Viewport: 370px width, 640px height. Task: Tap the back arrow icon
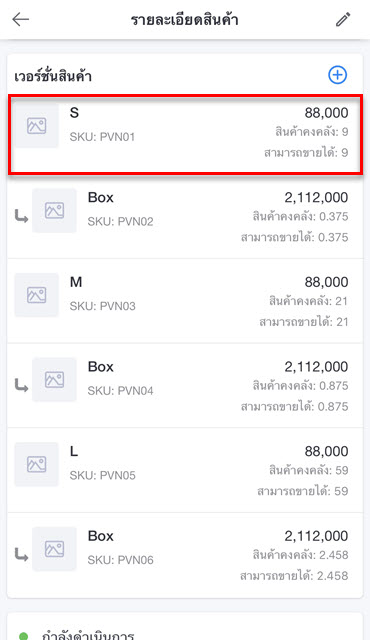[20, 19]
